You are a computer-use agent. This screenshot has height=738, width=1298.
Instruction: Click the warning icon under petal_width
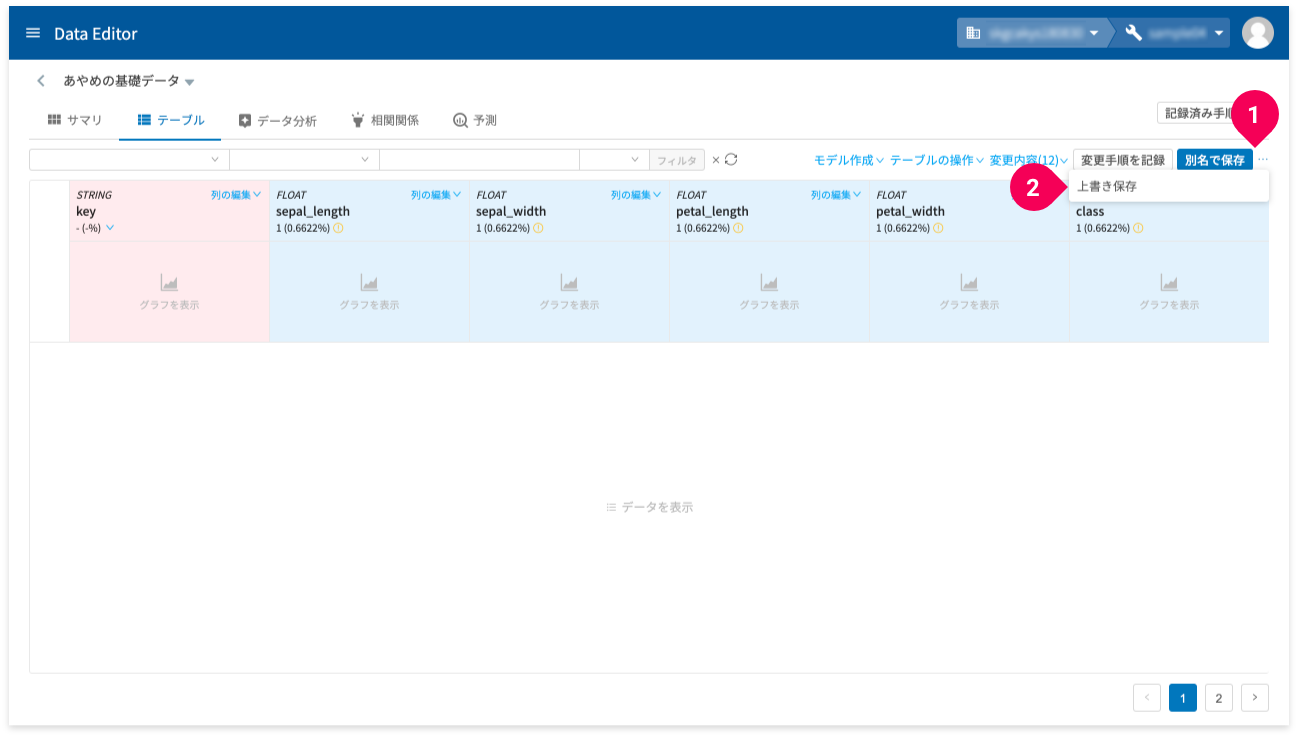[x=938, y=228]
